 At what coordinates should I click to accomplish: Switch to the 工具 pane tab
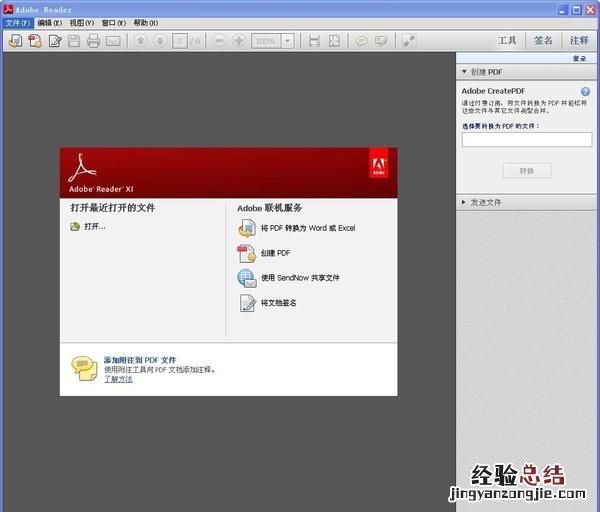(507, 41)
